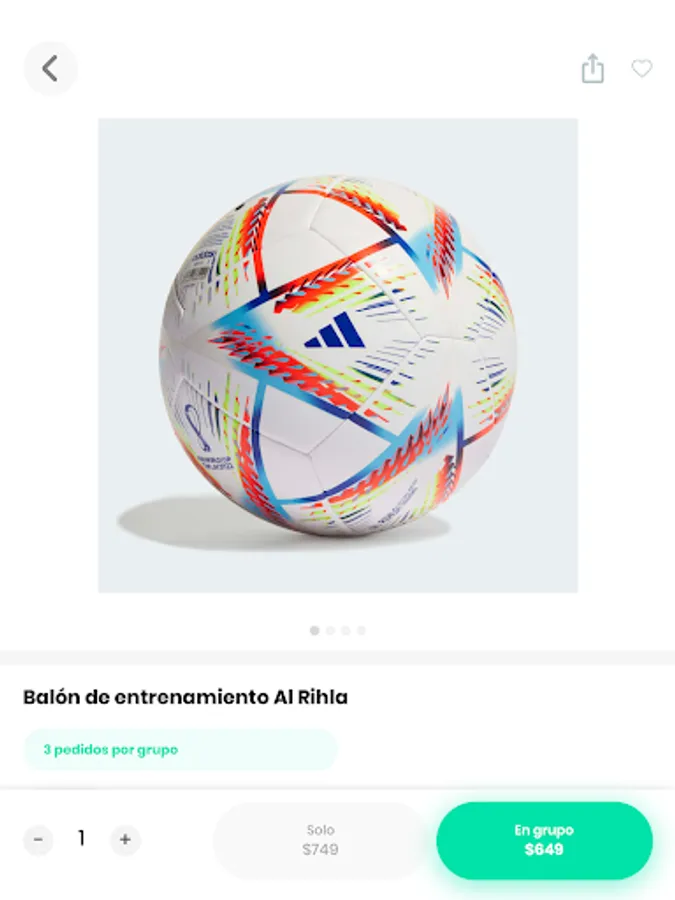Viewport: 675px width, 900px height.
Task: Show the first carousel image dot
Action: [x=315, y=630]
